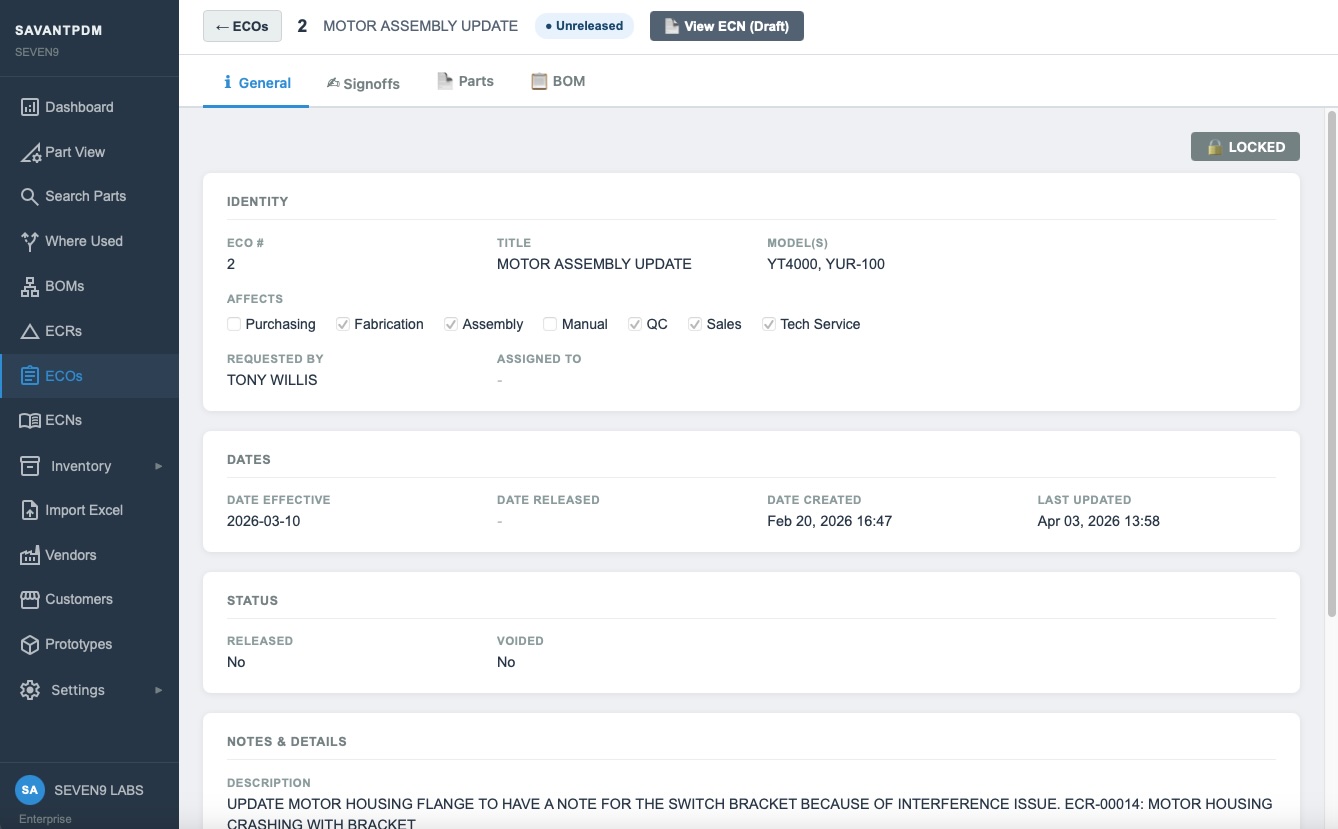
Task: Uncheck the Tech Service checkbox
Action: (769, 324)
